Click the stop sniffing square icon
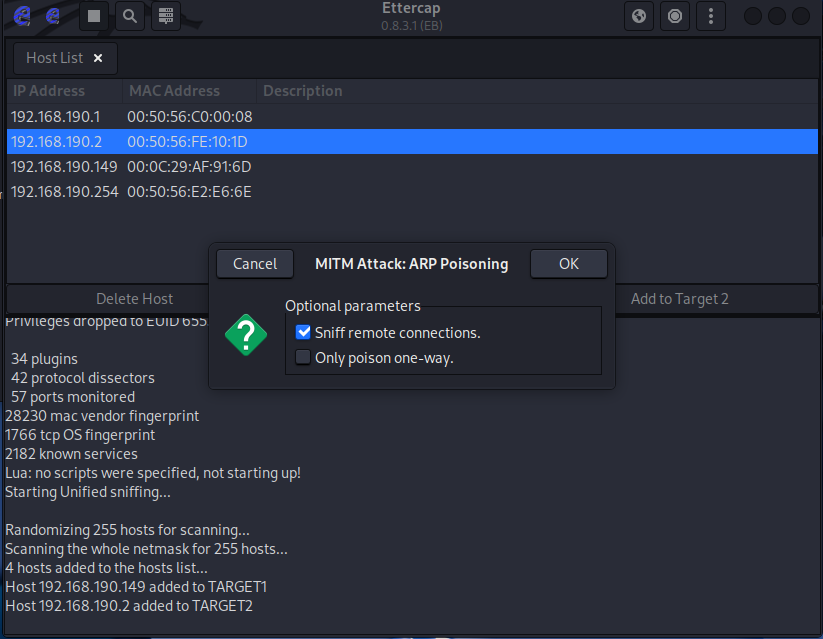 pos(94,16)
